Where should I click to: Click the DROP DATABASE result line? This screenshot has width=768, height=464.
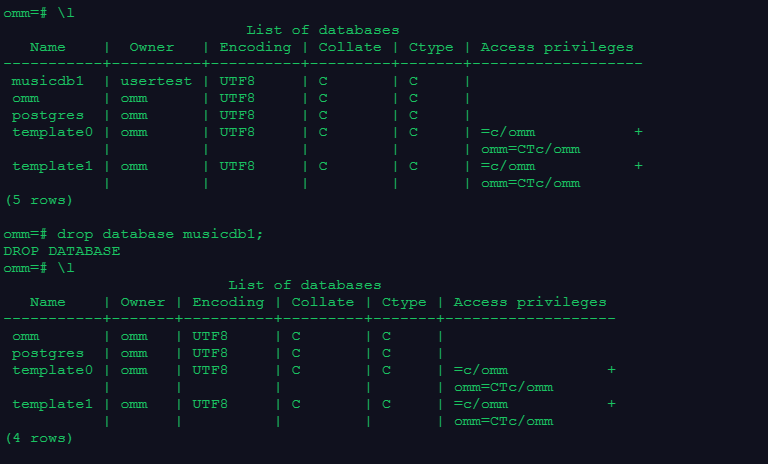[62, 251]
